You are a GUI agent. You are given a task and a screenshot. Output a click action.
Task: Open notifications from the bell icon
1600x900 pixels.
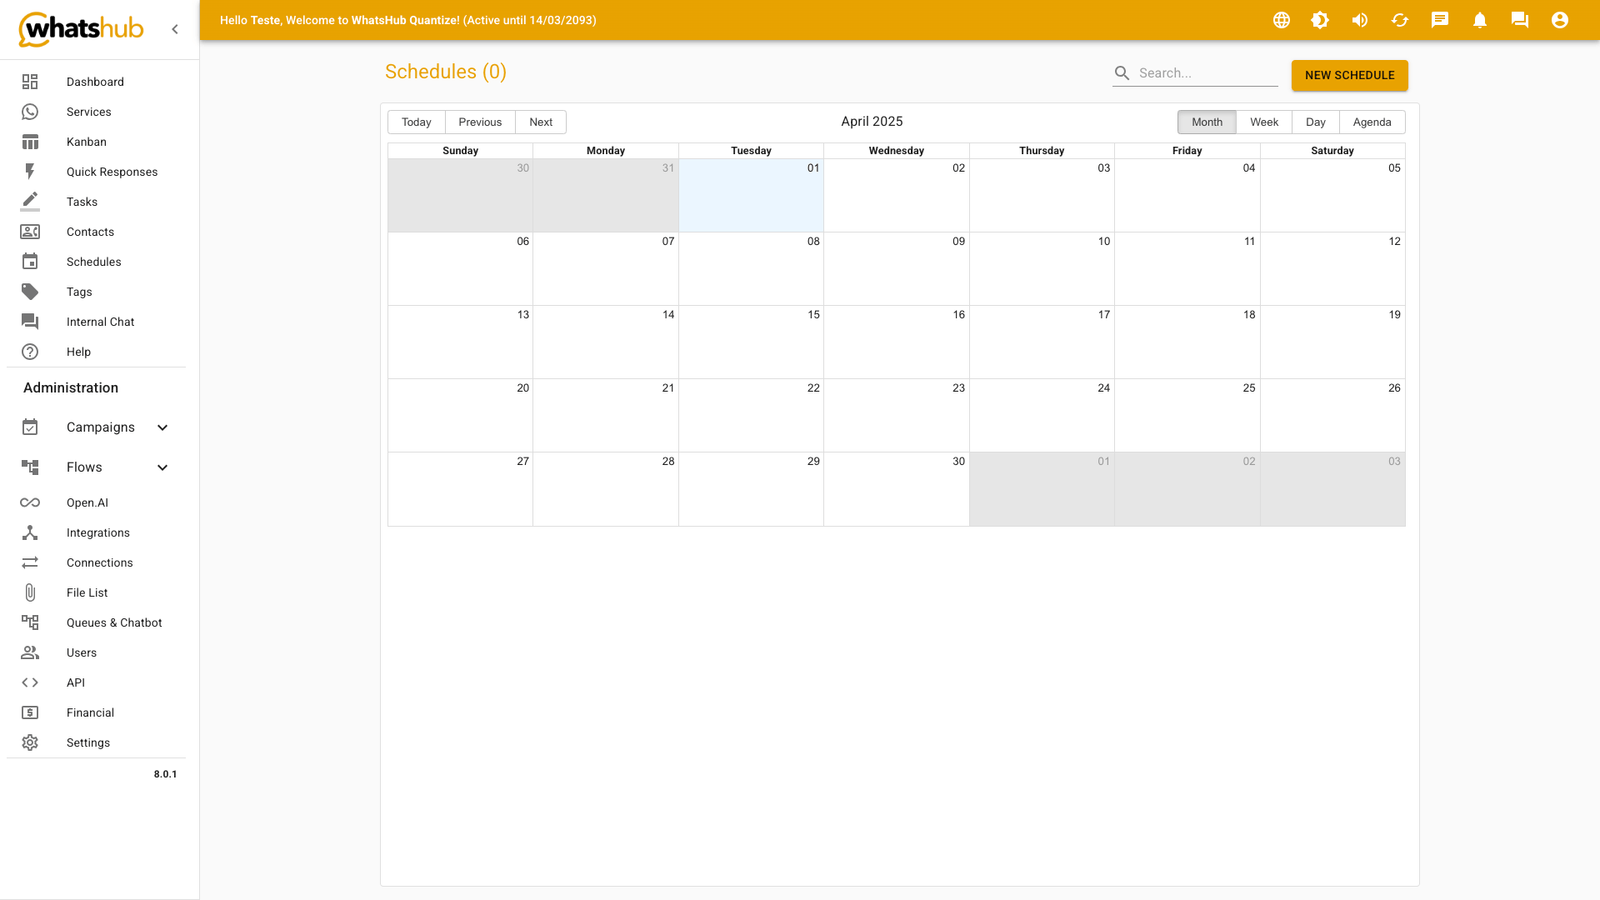pyautogui.click(x=1480, y=20)
